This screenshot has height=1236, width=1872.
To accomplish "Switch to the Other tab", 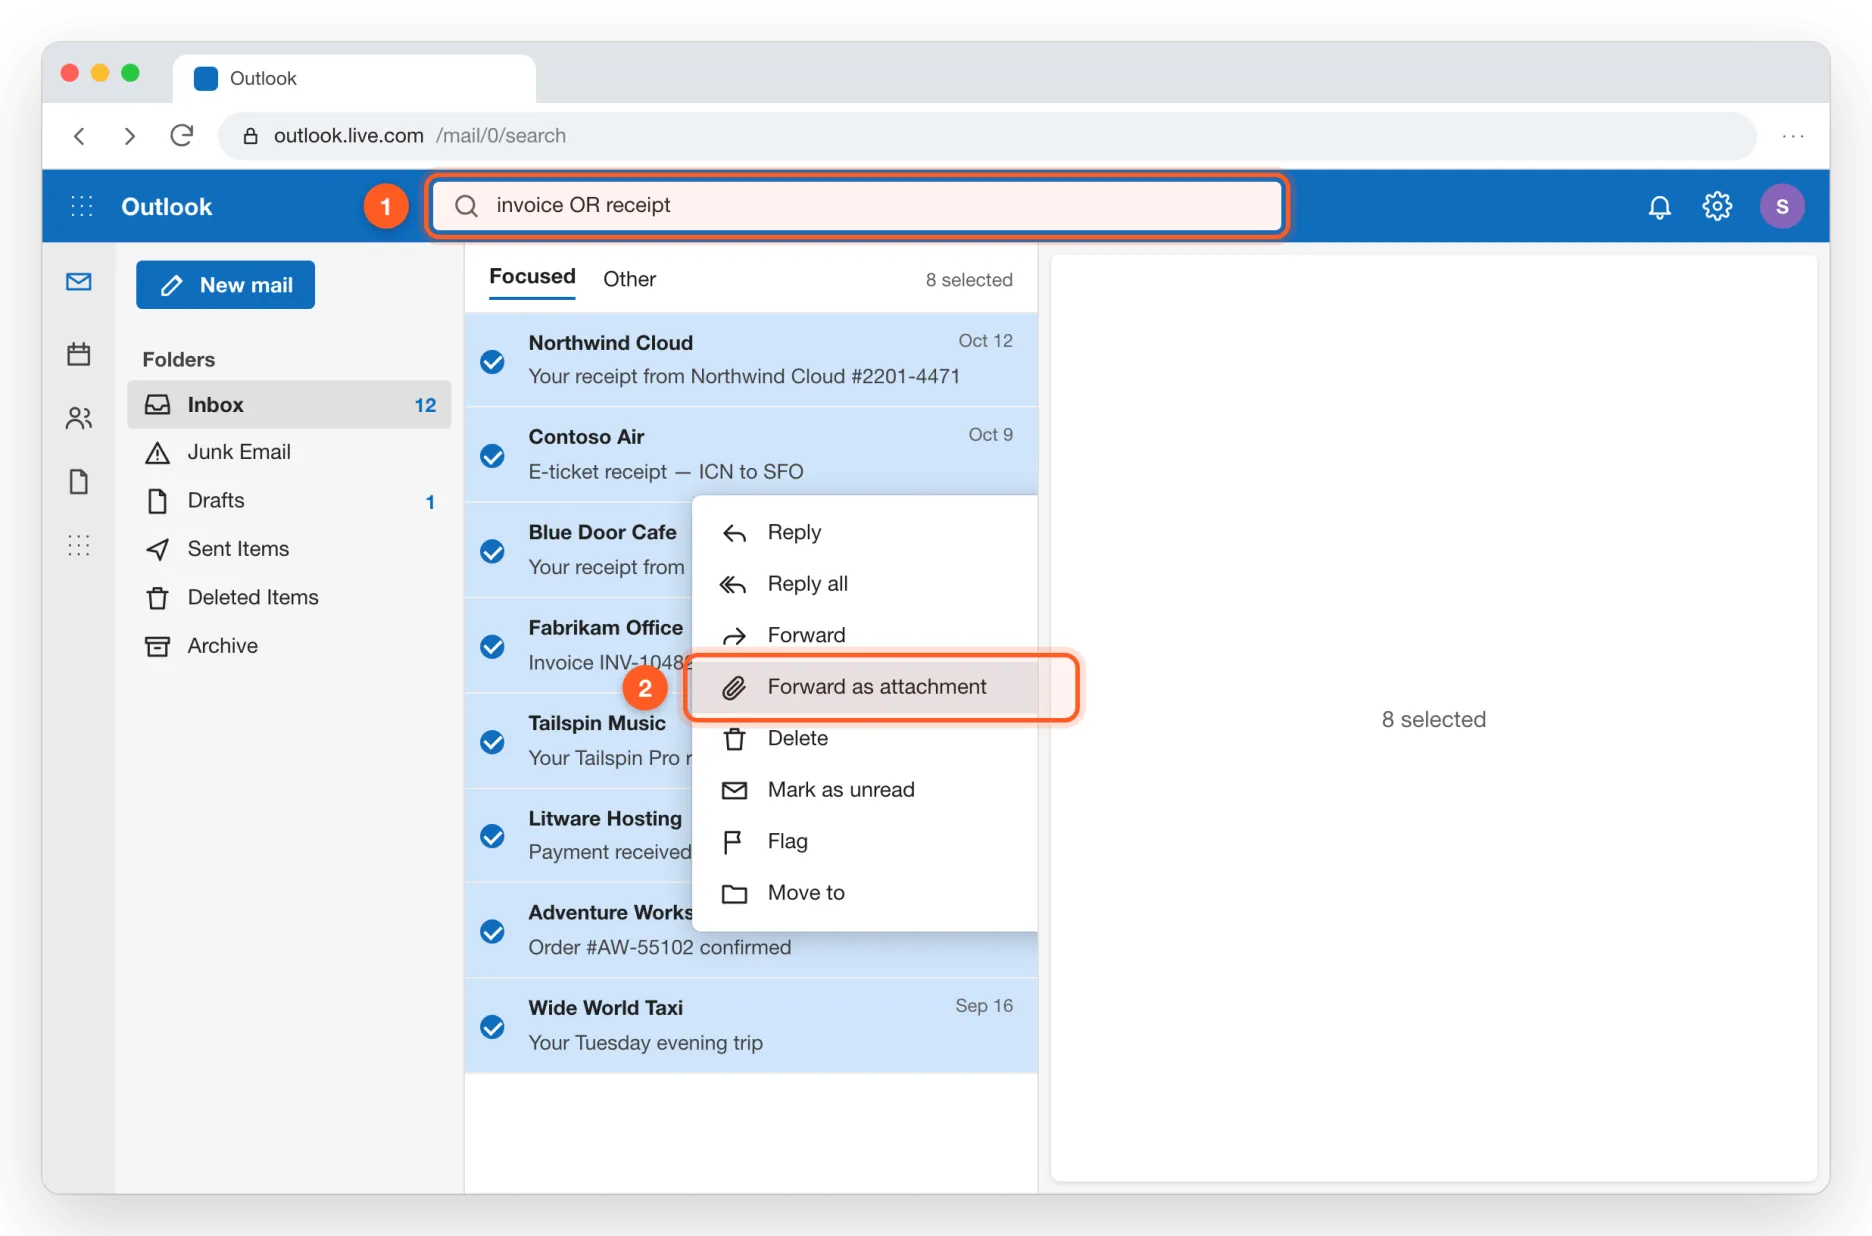I will coord(629,279).
